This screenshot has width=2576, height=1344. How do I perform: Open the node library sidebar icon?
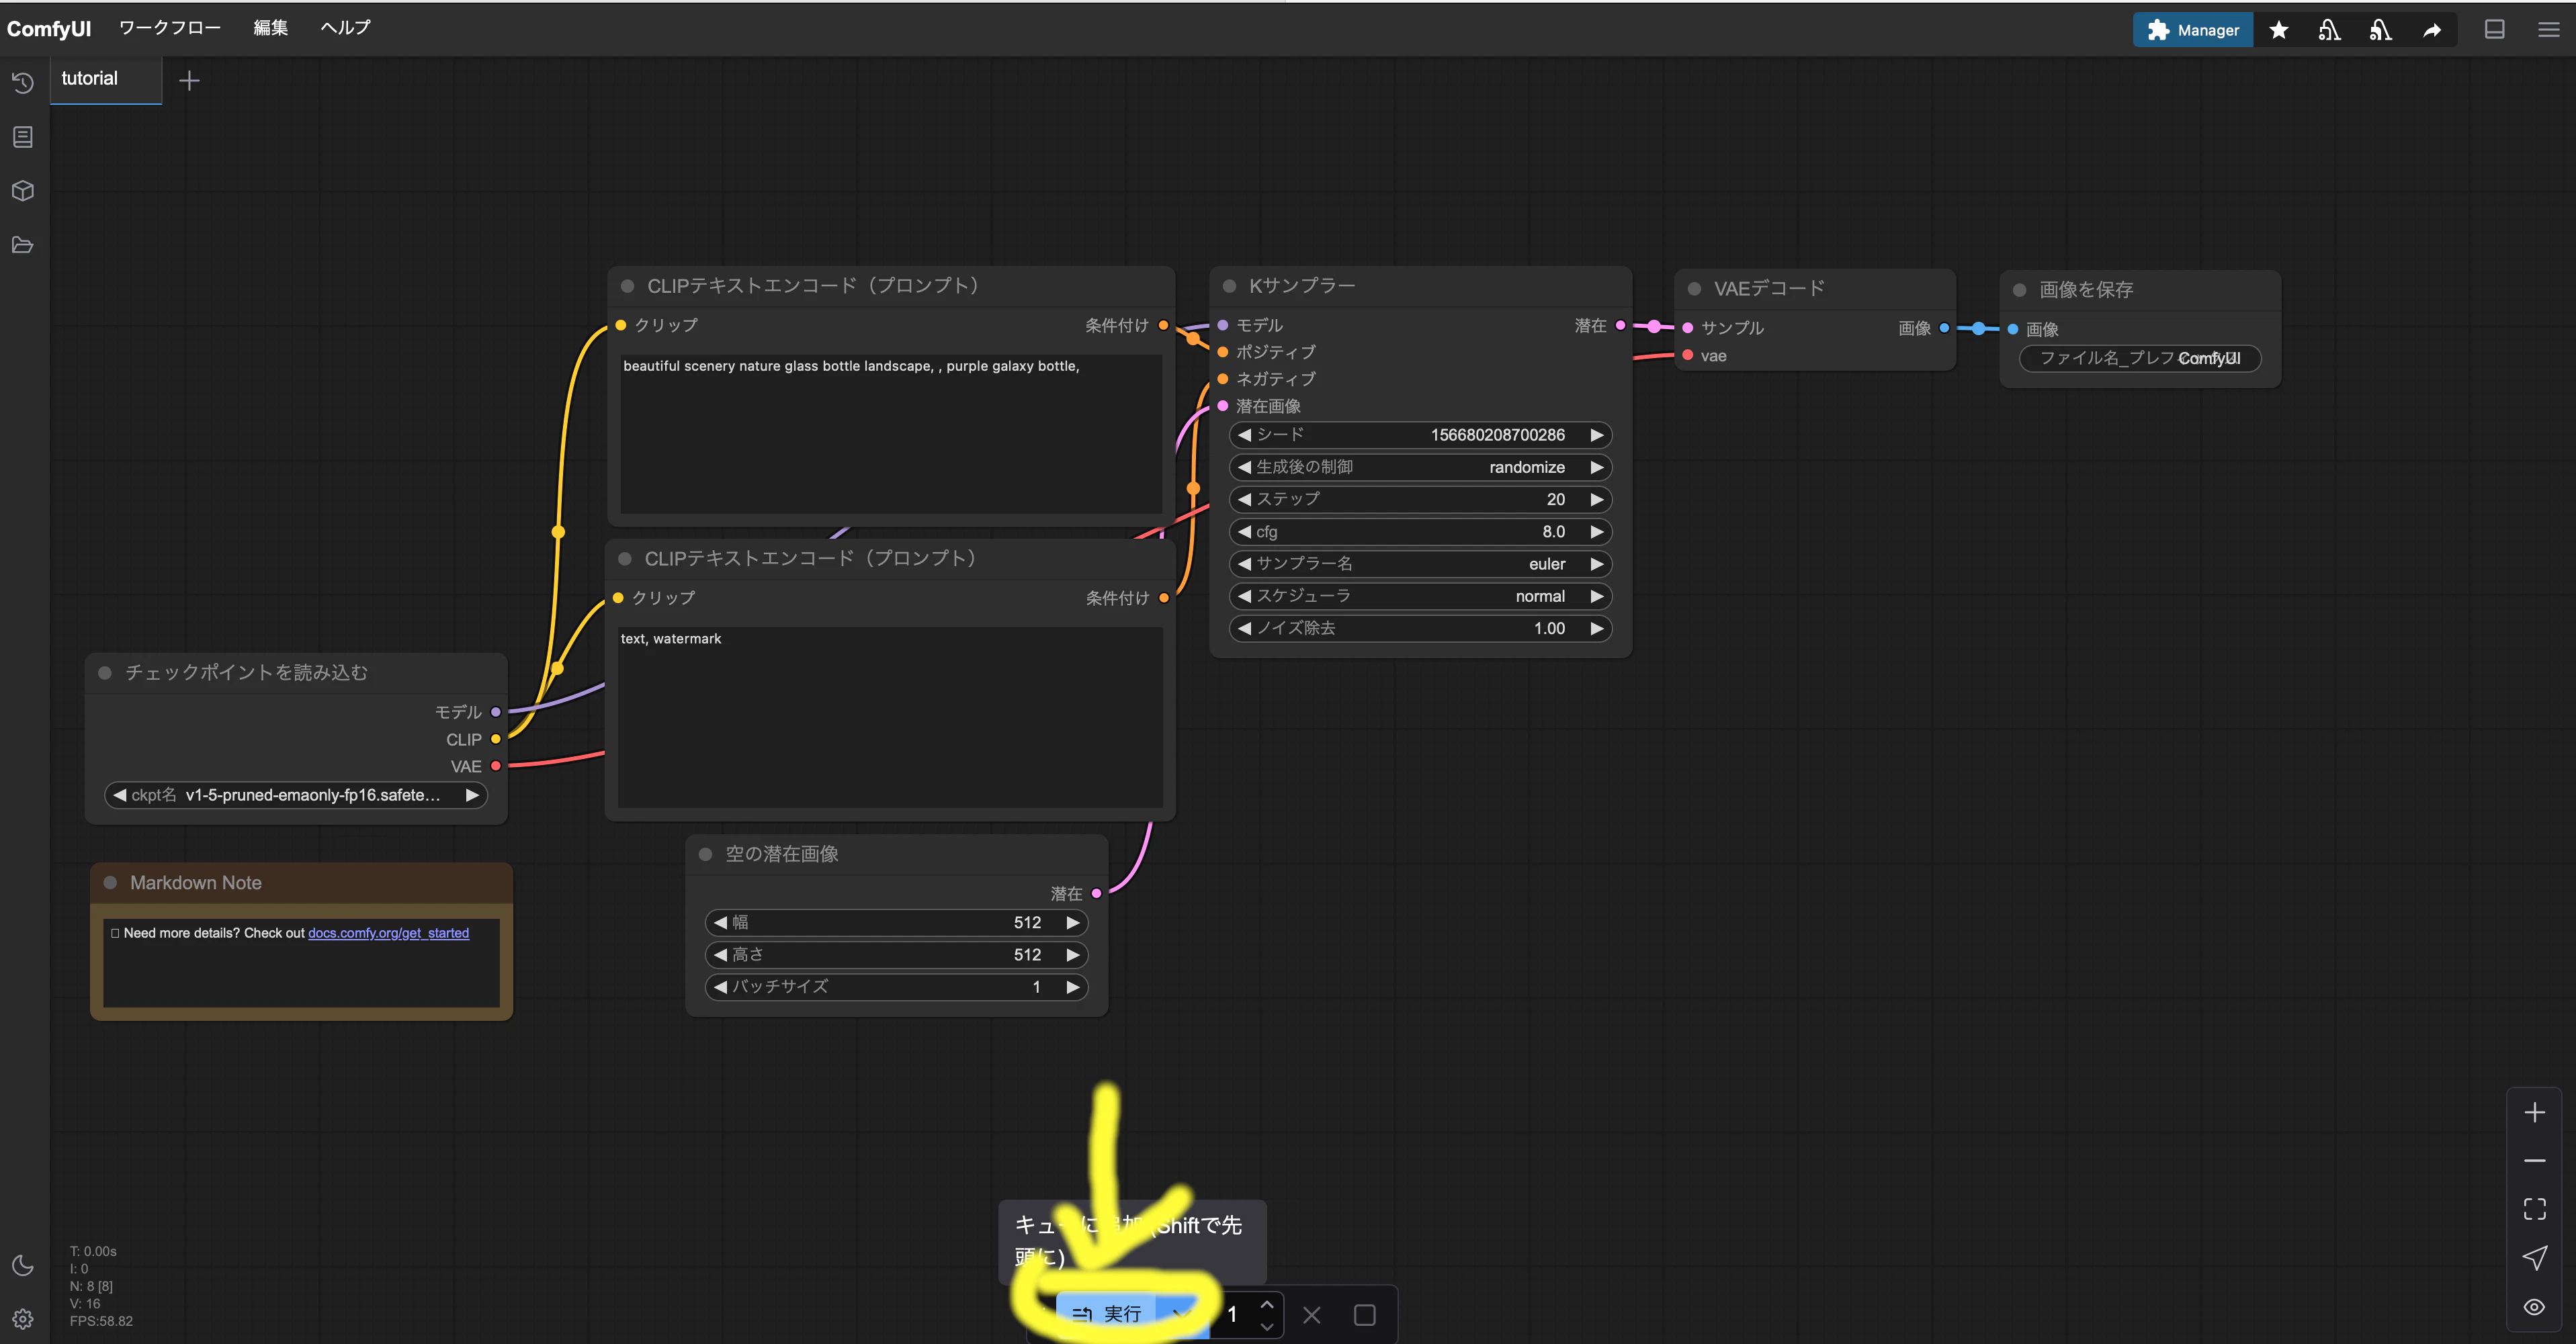[x=23, y=137]
